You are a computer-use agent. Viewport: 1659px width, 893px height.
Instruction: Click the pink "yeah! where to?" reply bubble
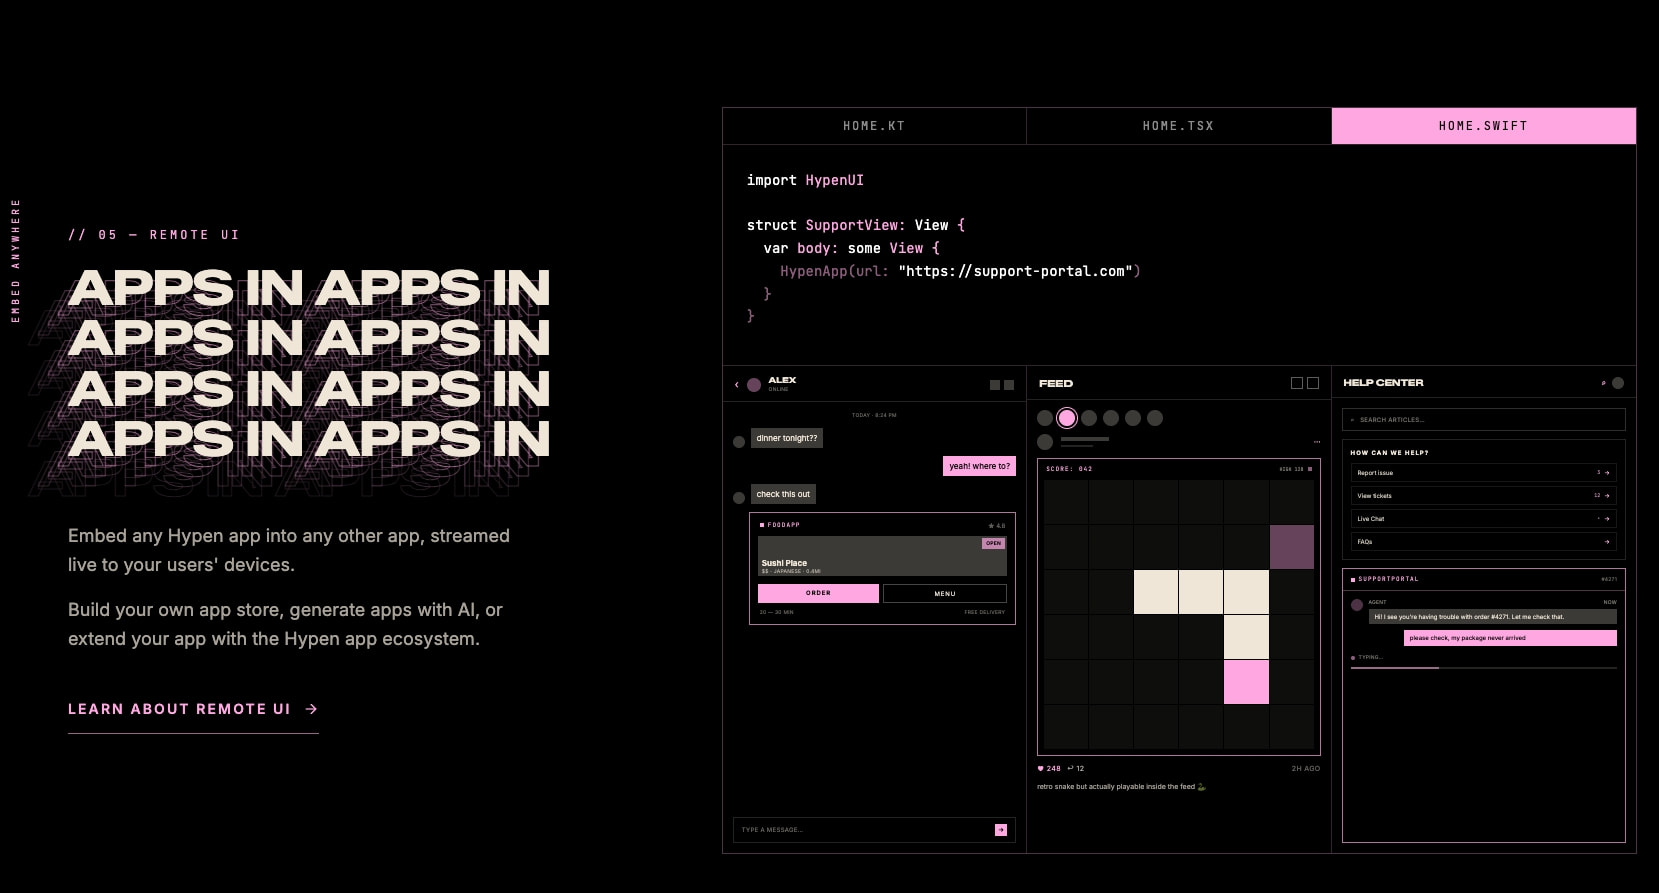click(x=979, y=466)
